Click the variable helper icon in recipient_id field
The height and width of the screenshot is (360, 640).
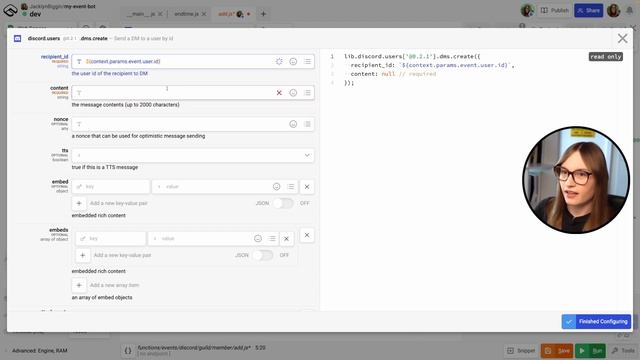[279, 62]
